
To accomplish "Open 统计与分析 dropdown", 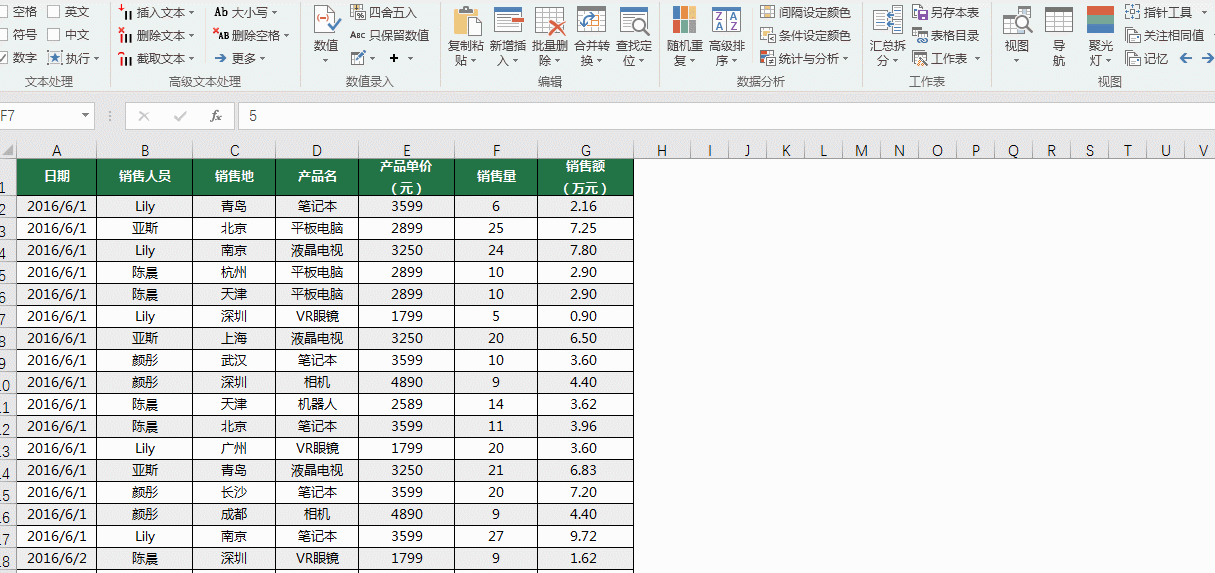I will pos(804,58).
